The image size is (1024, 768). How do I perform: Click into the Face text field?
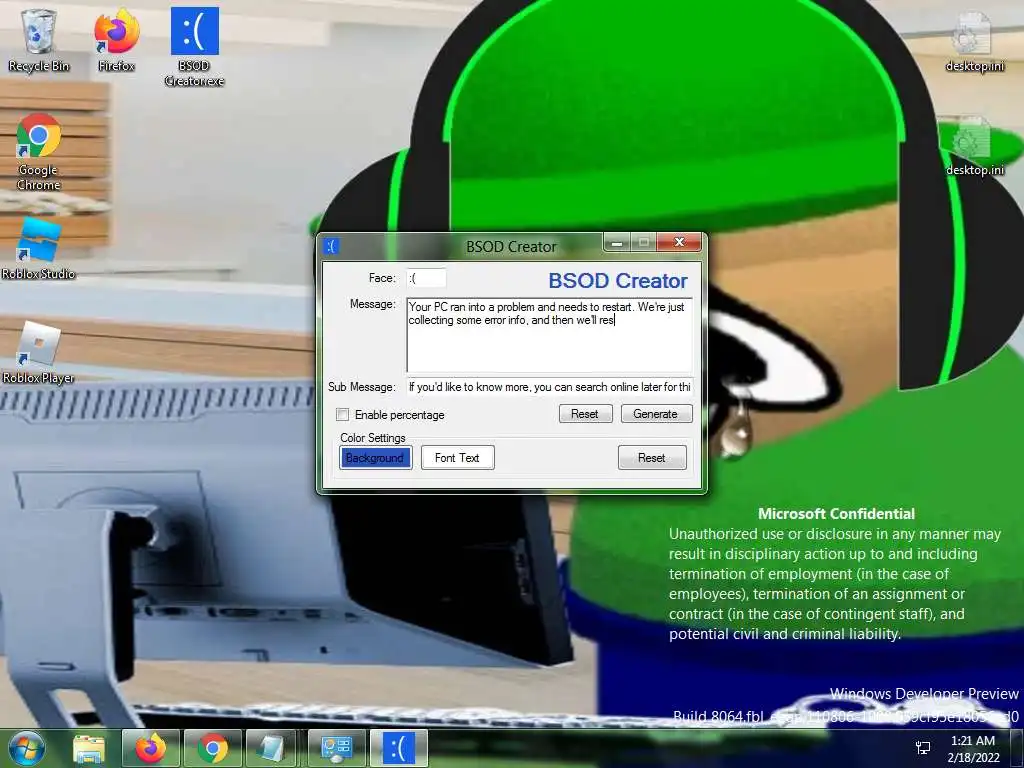point(426,278)
